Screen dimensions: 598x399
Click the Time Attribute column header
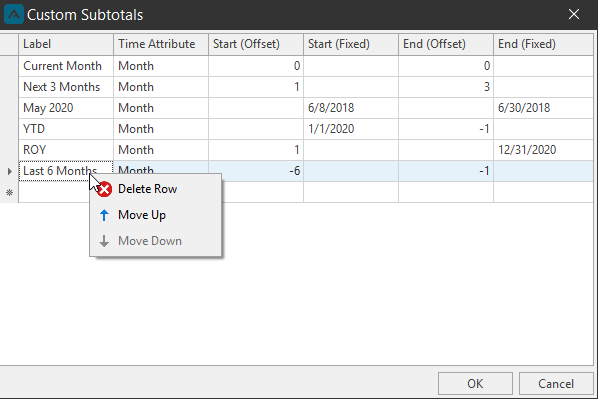tap(161, 44)
